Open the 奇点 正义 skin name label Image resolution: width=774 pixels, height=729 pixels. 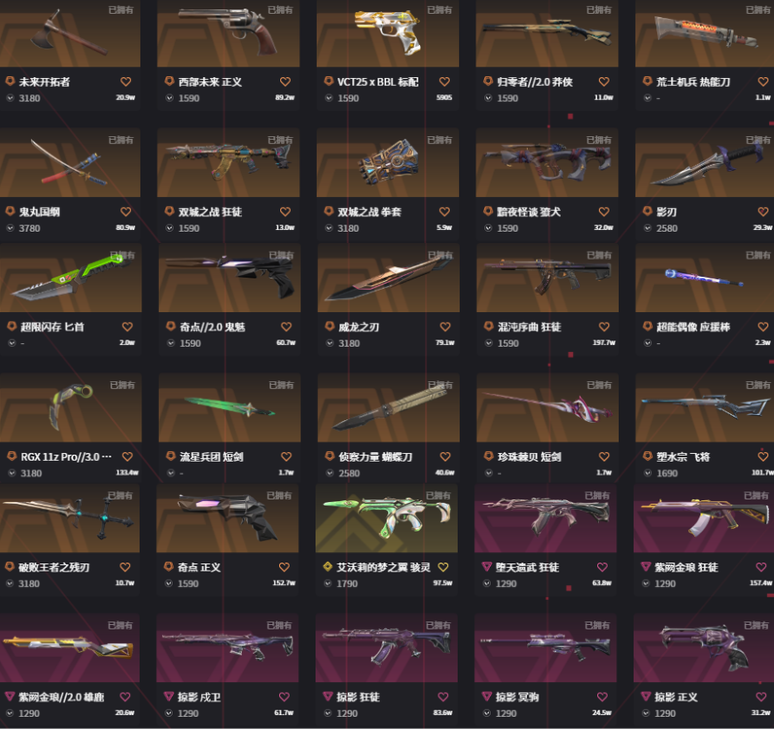point(199,567)
